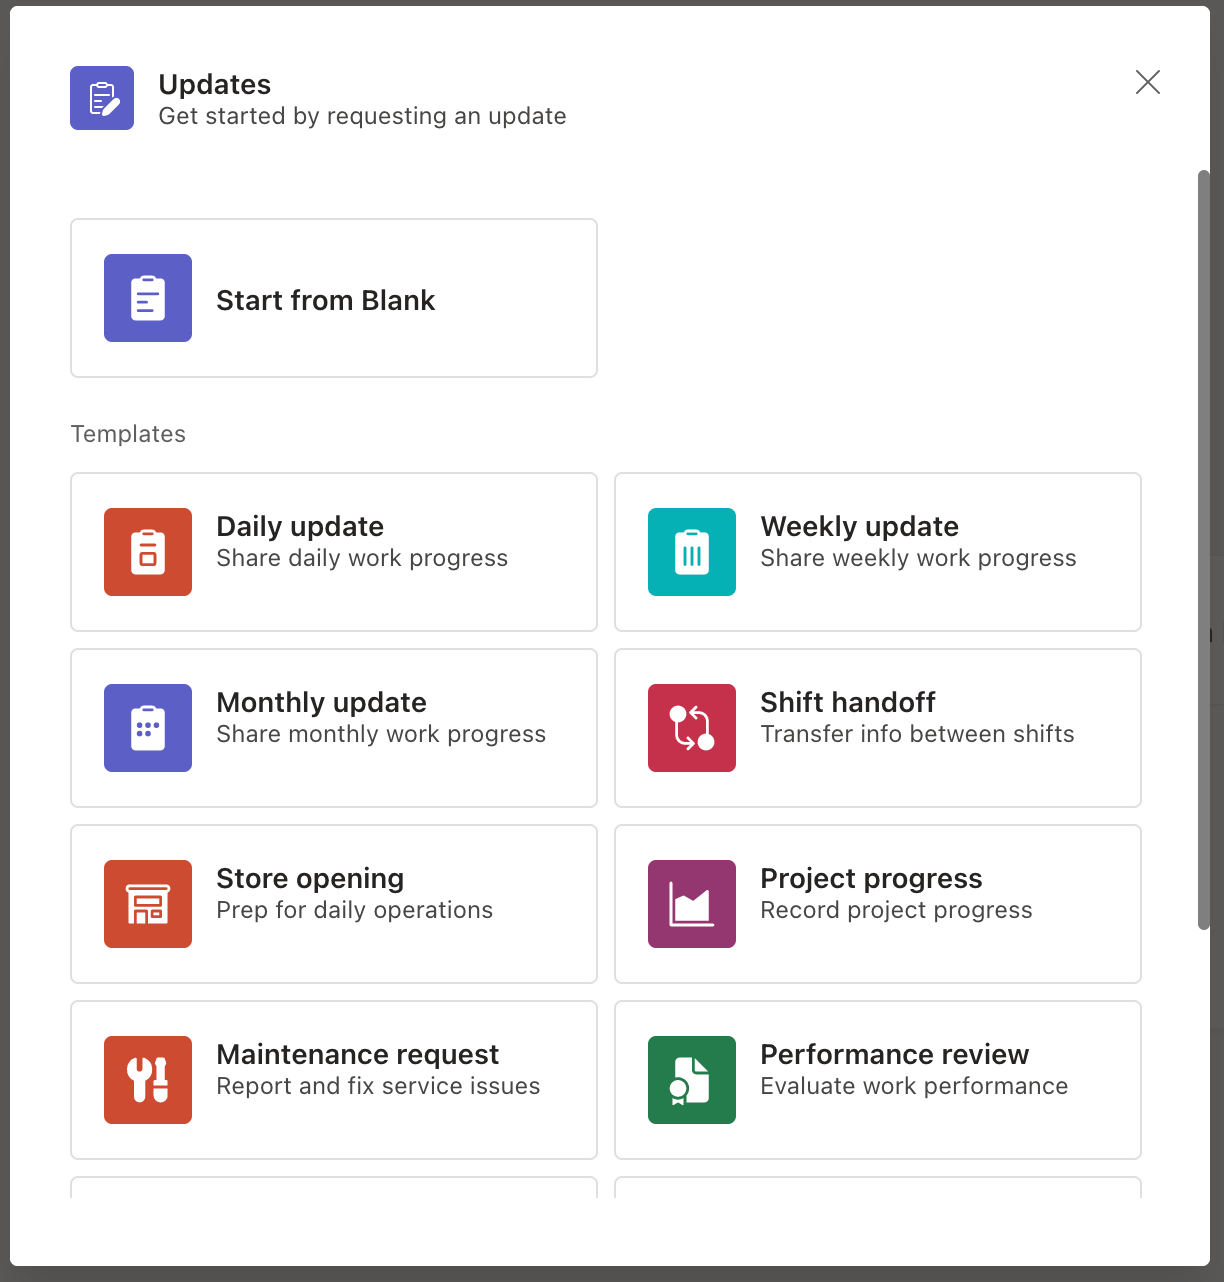
Task: Click the Start from Blank clipboard icon
Action: tap(148, 298)
